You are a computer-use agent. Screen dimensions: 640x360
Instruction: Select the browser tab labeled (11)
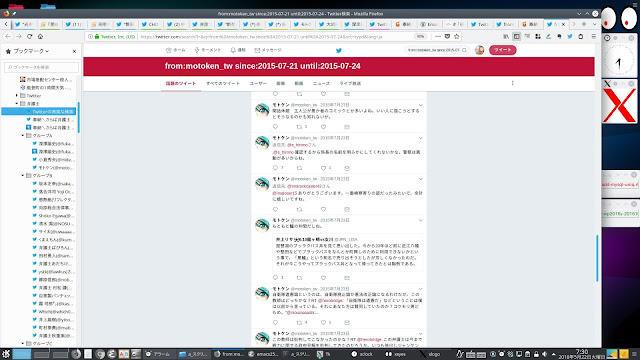click(74, 24)
